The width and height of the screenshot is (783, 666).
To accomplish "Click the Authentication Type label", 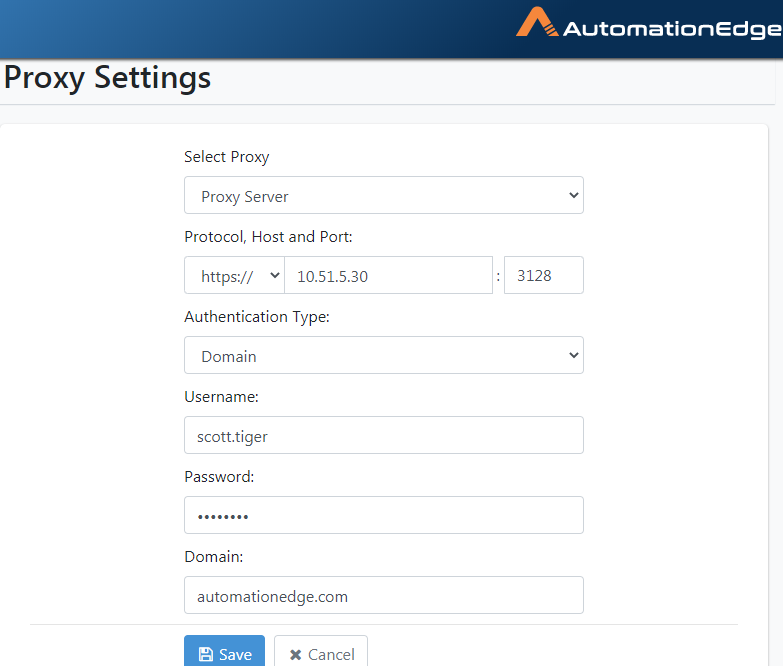I will tap(257, 317).
